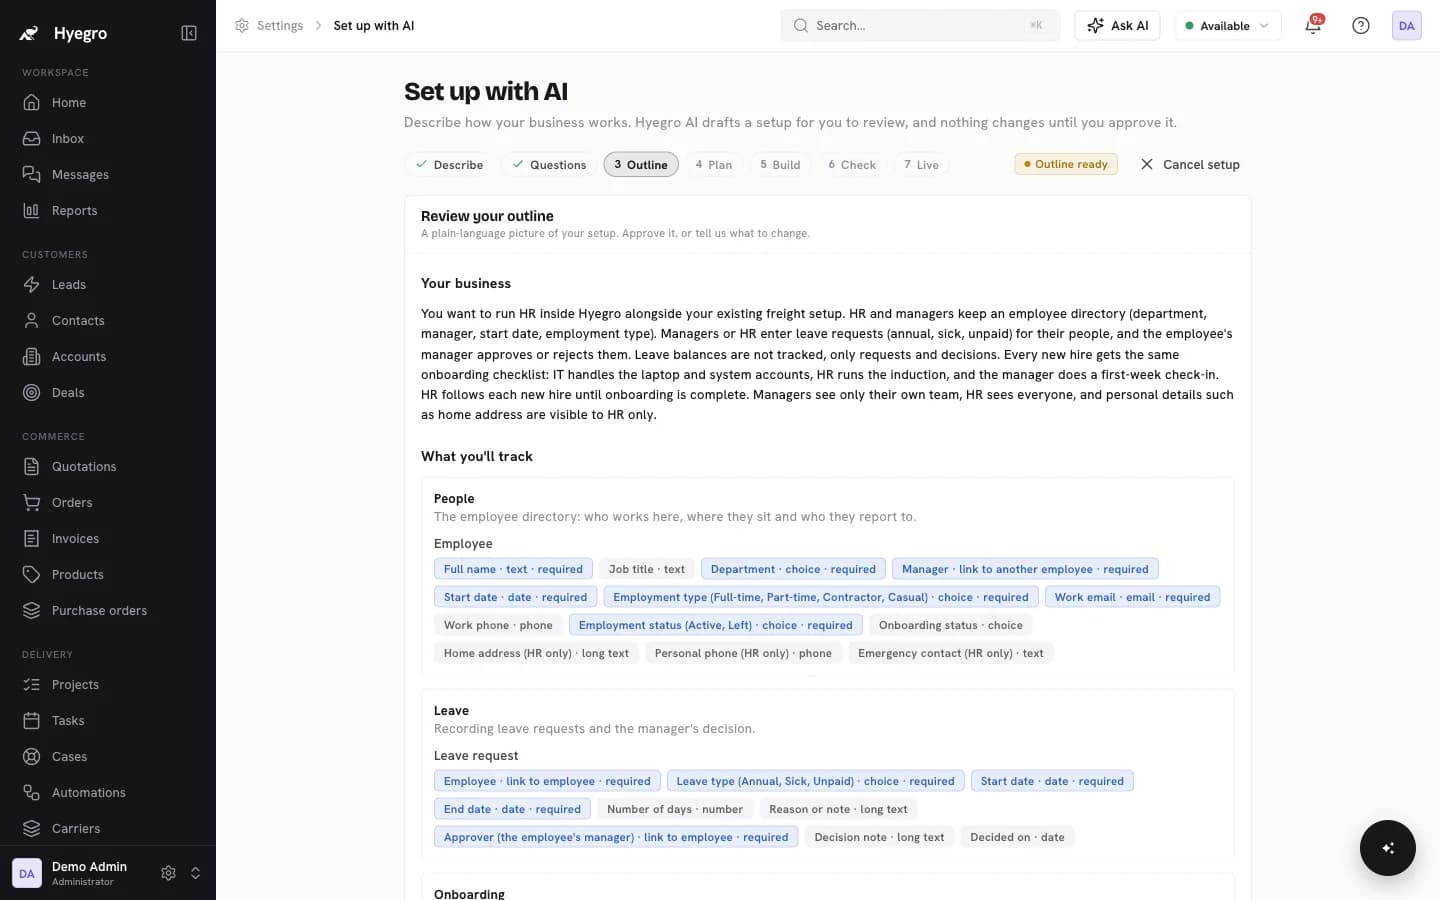Click the floating AI sparkle button
Viewport: 1440px width, 900px height.
1388,848
